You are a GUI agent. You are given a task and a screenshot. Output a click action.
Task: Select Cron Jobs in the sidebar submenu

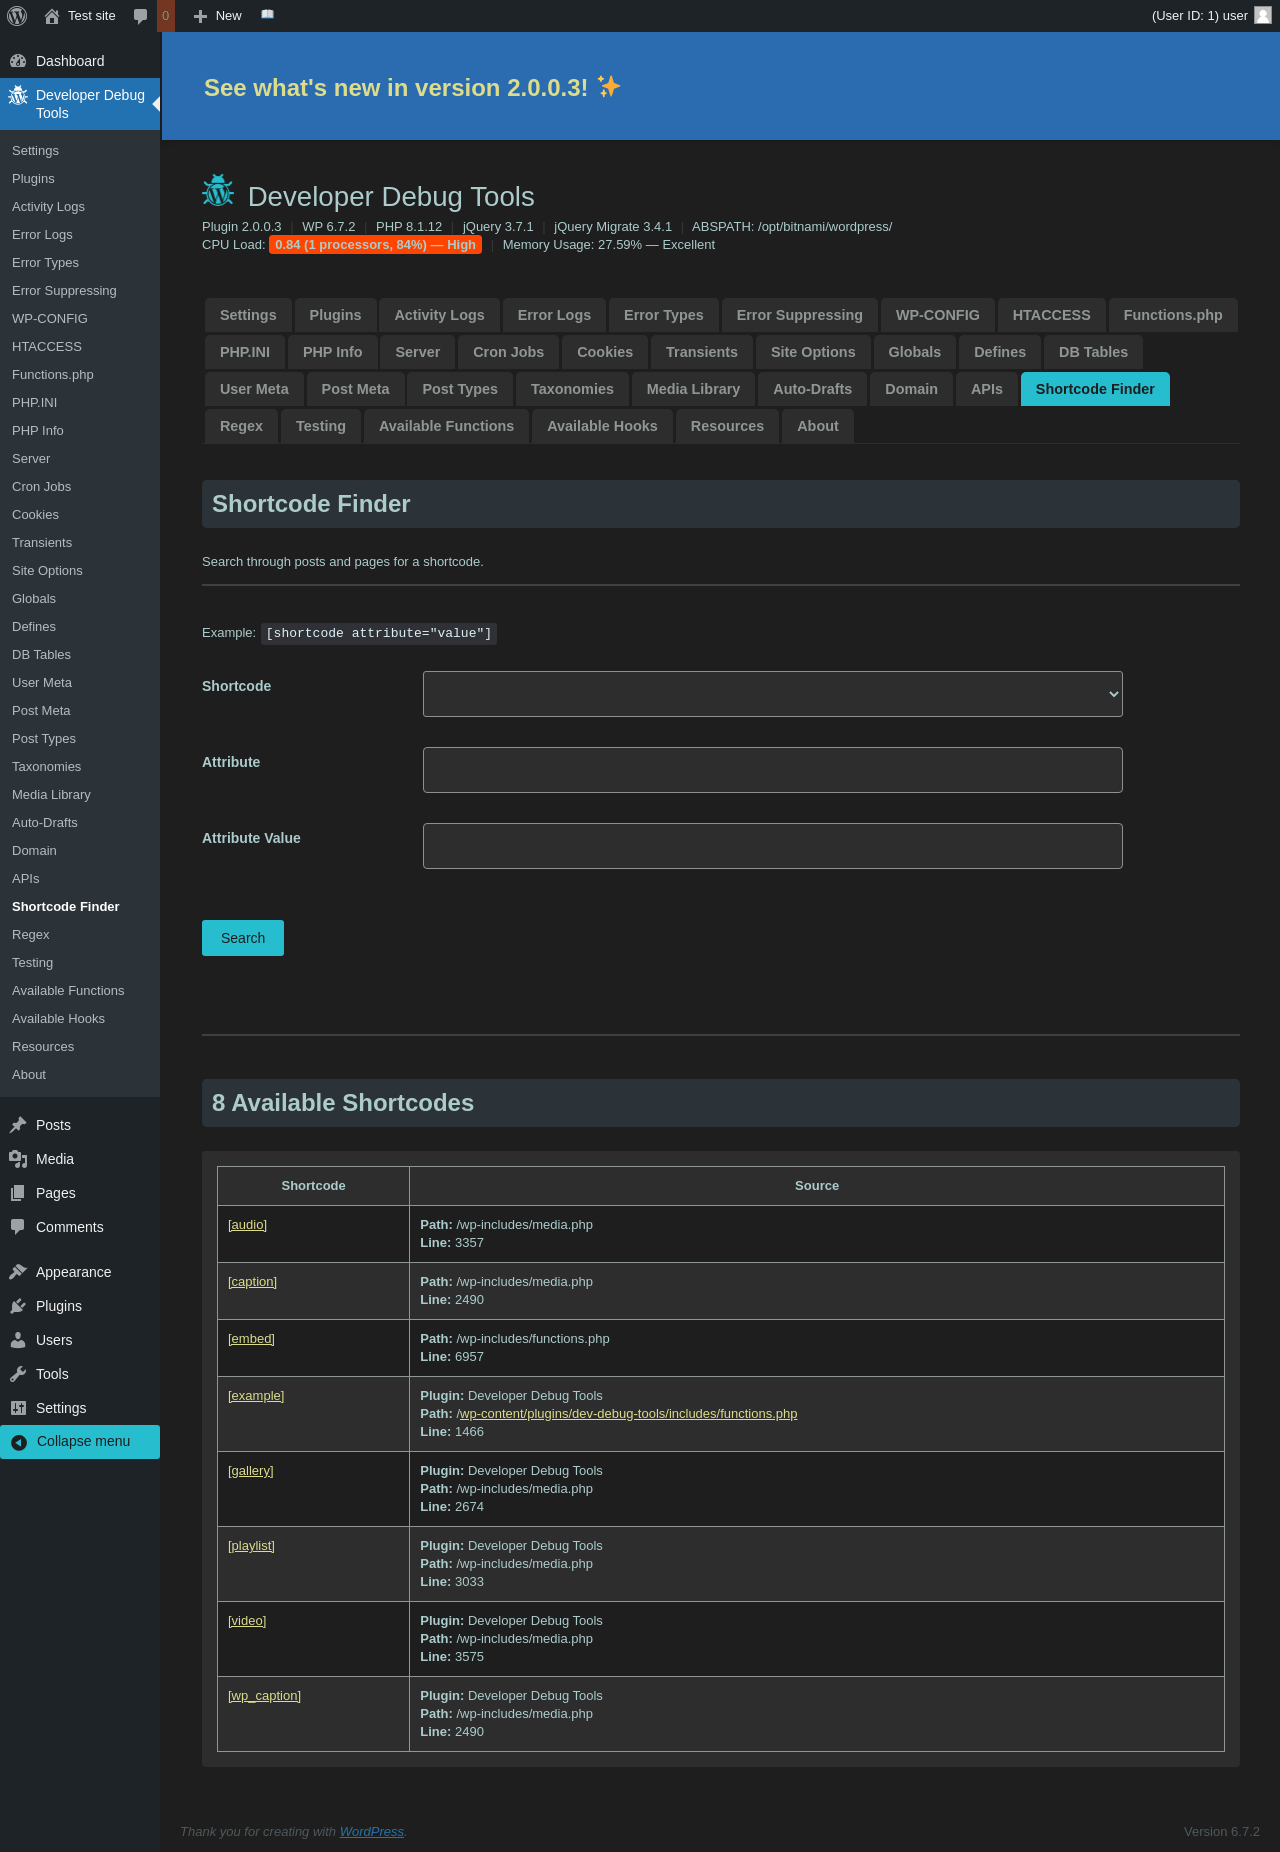42,487
